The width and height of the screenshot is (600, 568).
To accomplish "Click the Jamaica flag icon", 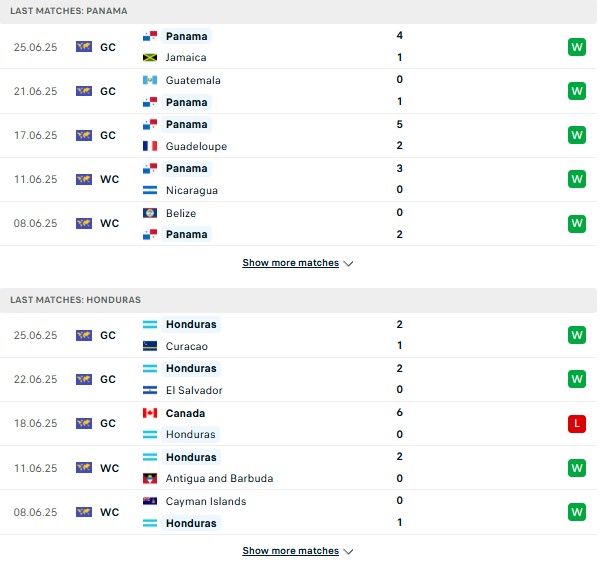I will [150, 57].
